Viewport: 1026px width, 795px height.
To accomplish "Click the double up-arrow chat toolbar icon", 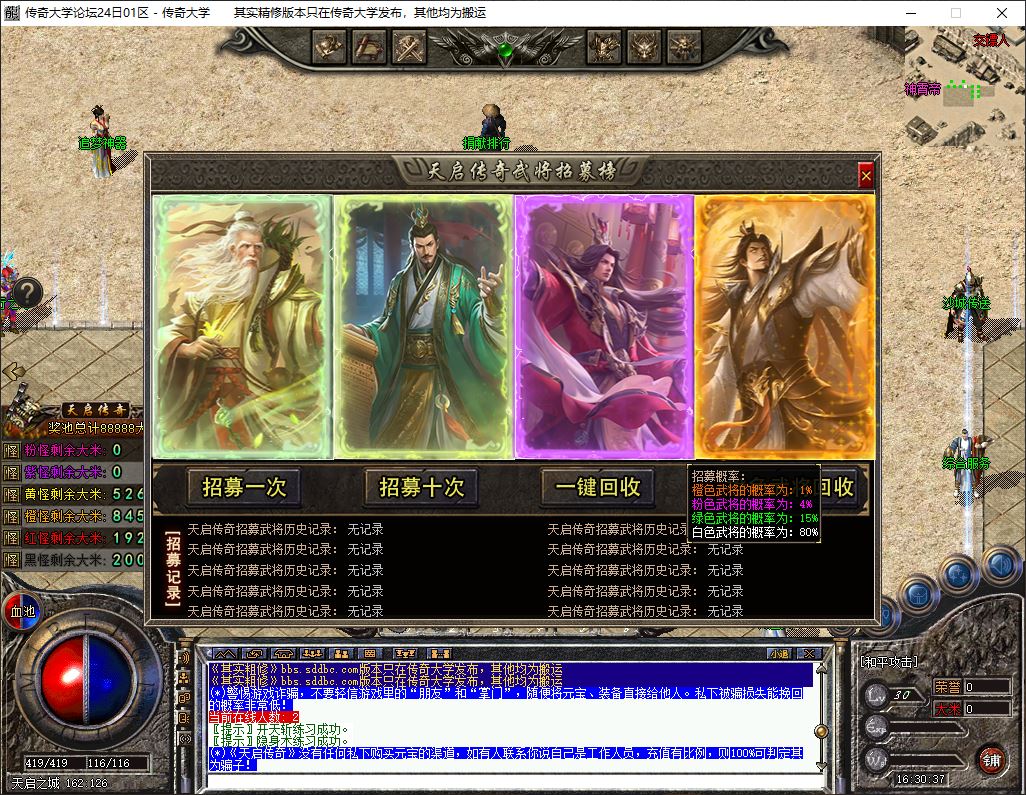I will 224,653.
